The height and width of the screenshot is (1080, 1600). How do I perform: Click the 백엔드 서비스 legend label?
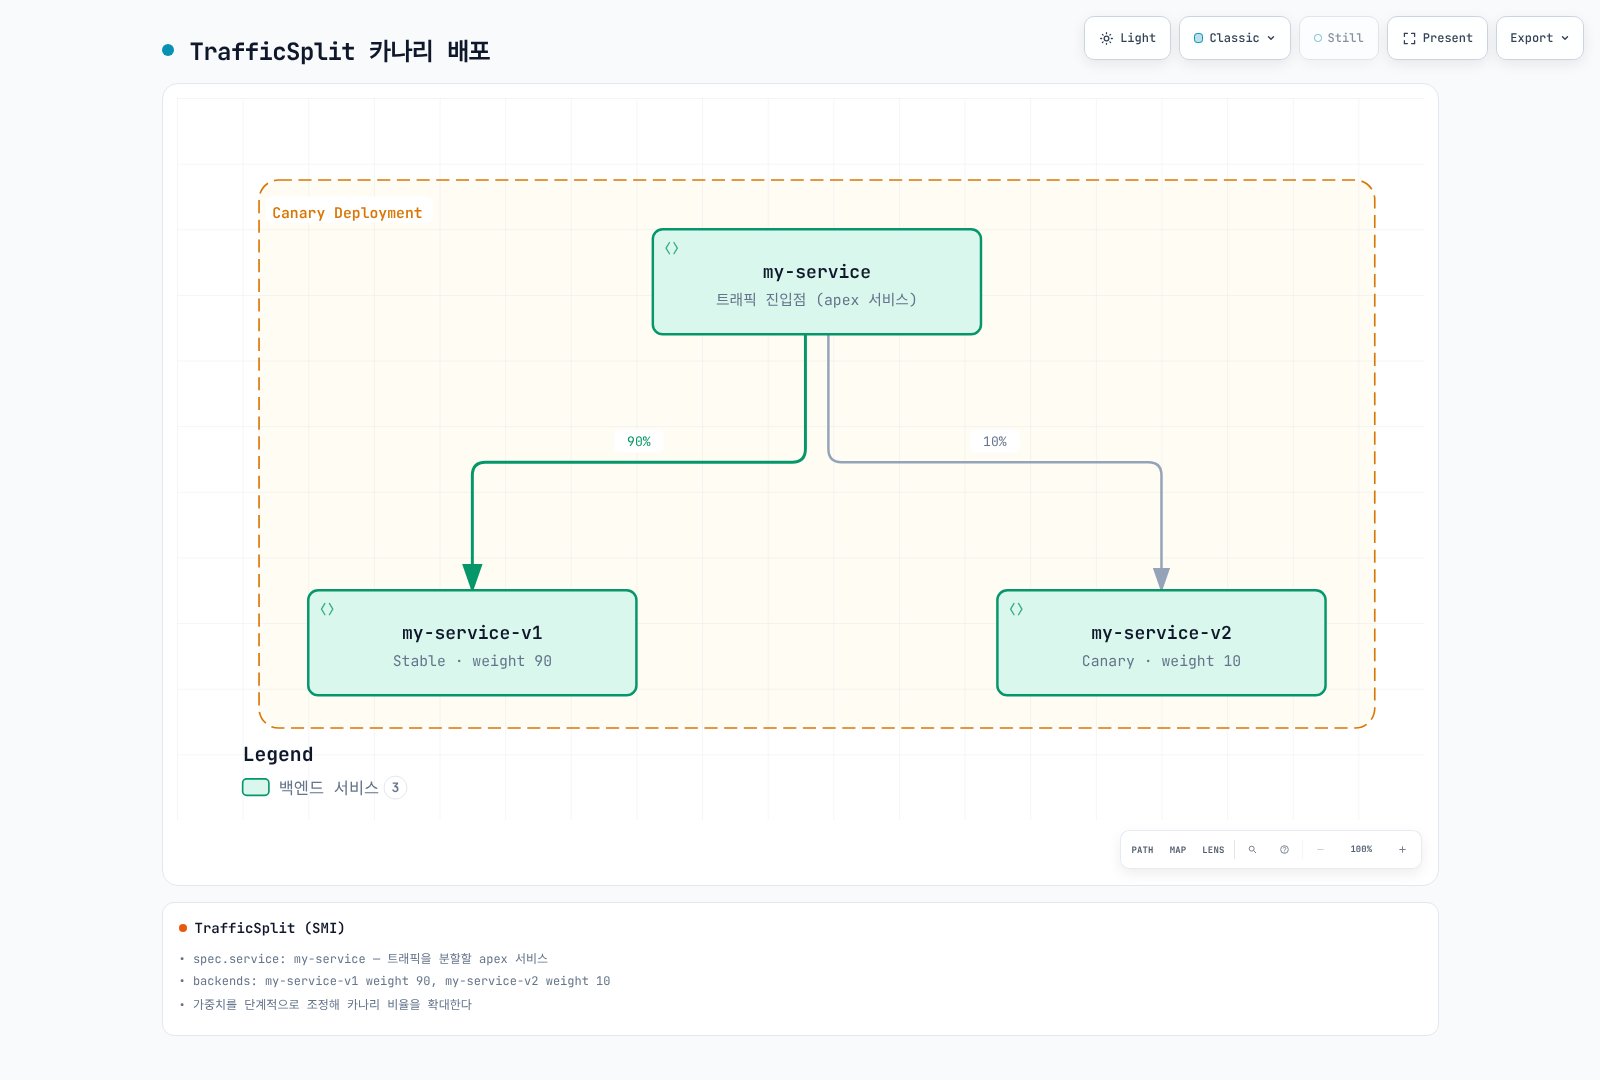328,788
